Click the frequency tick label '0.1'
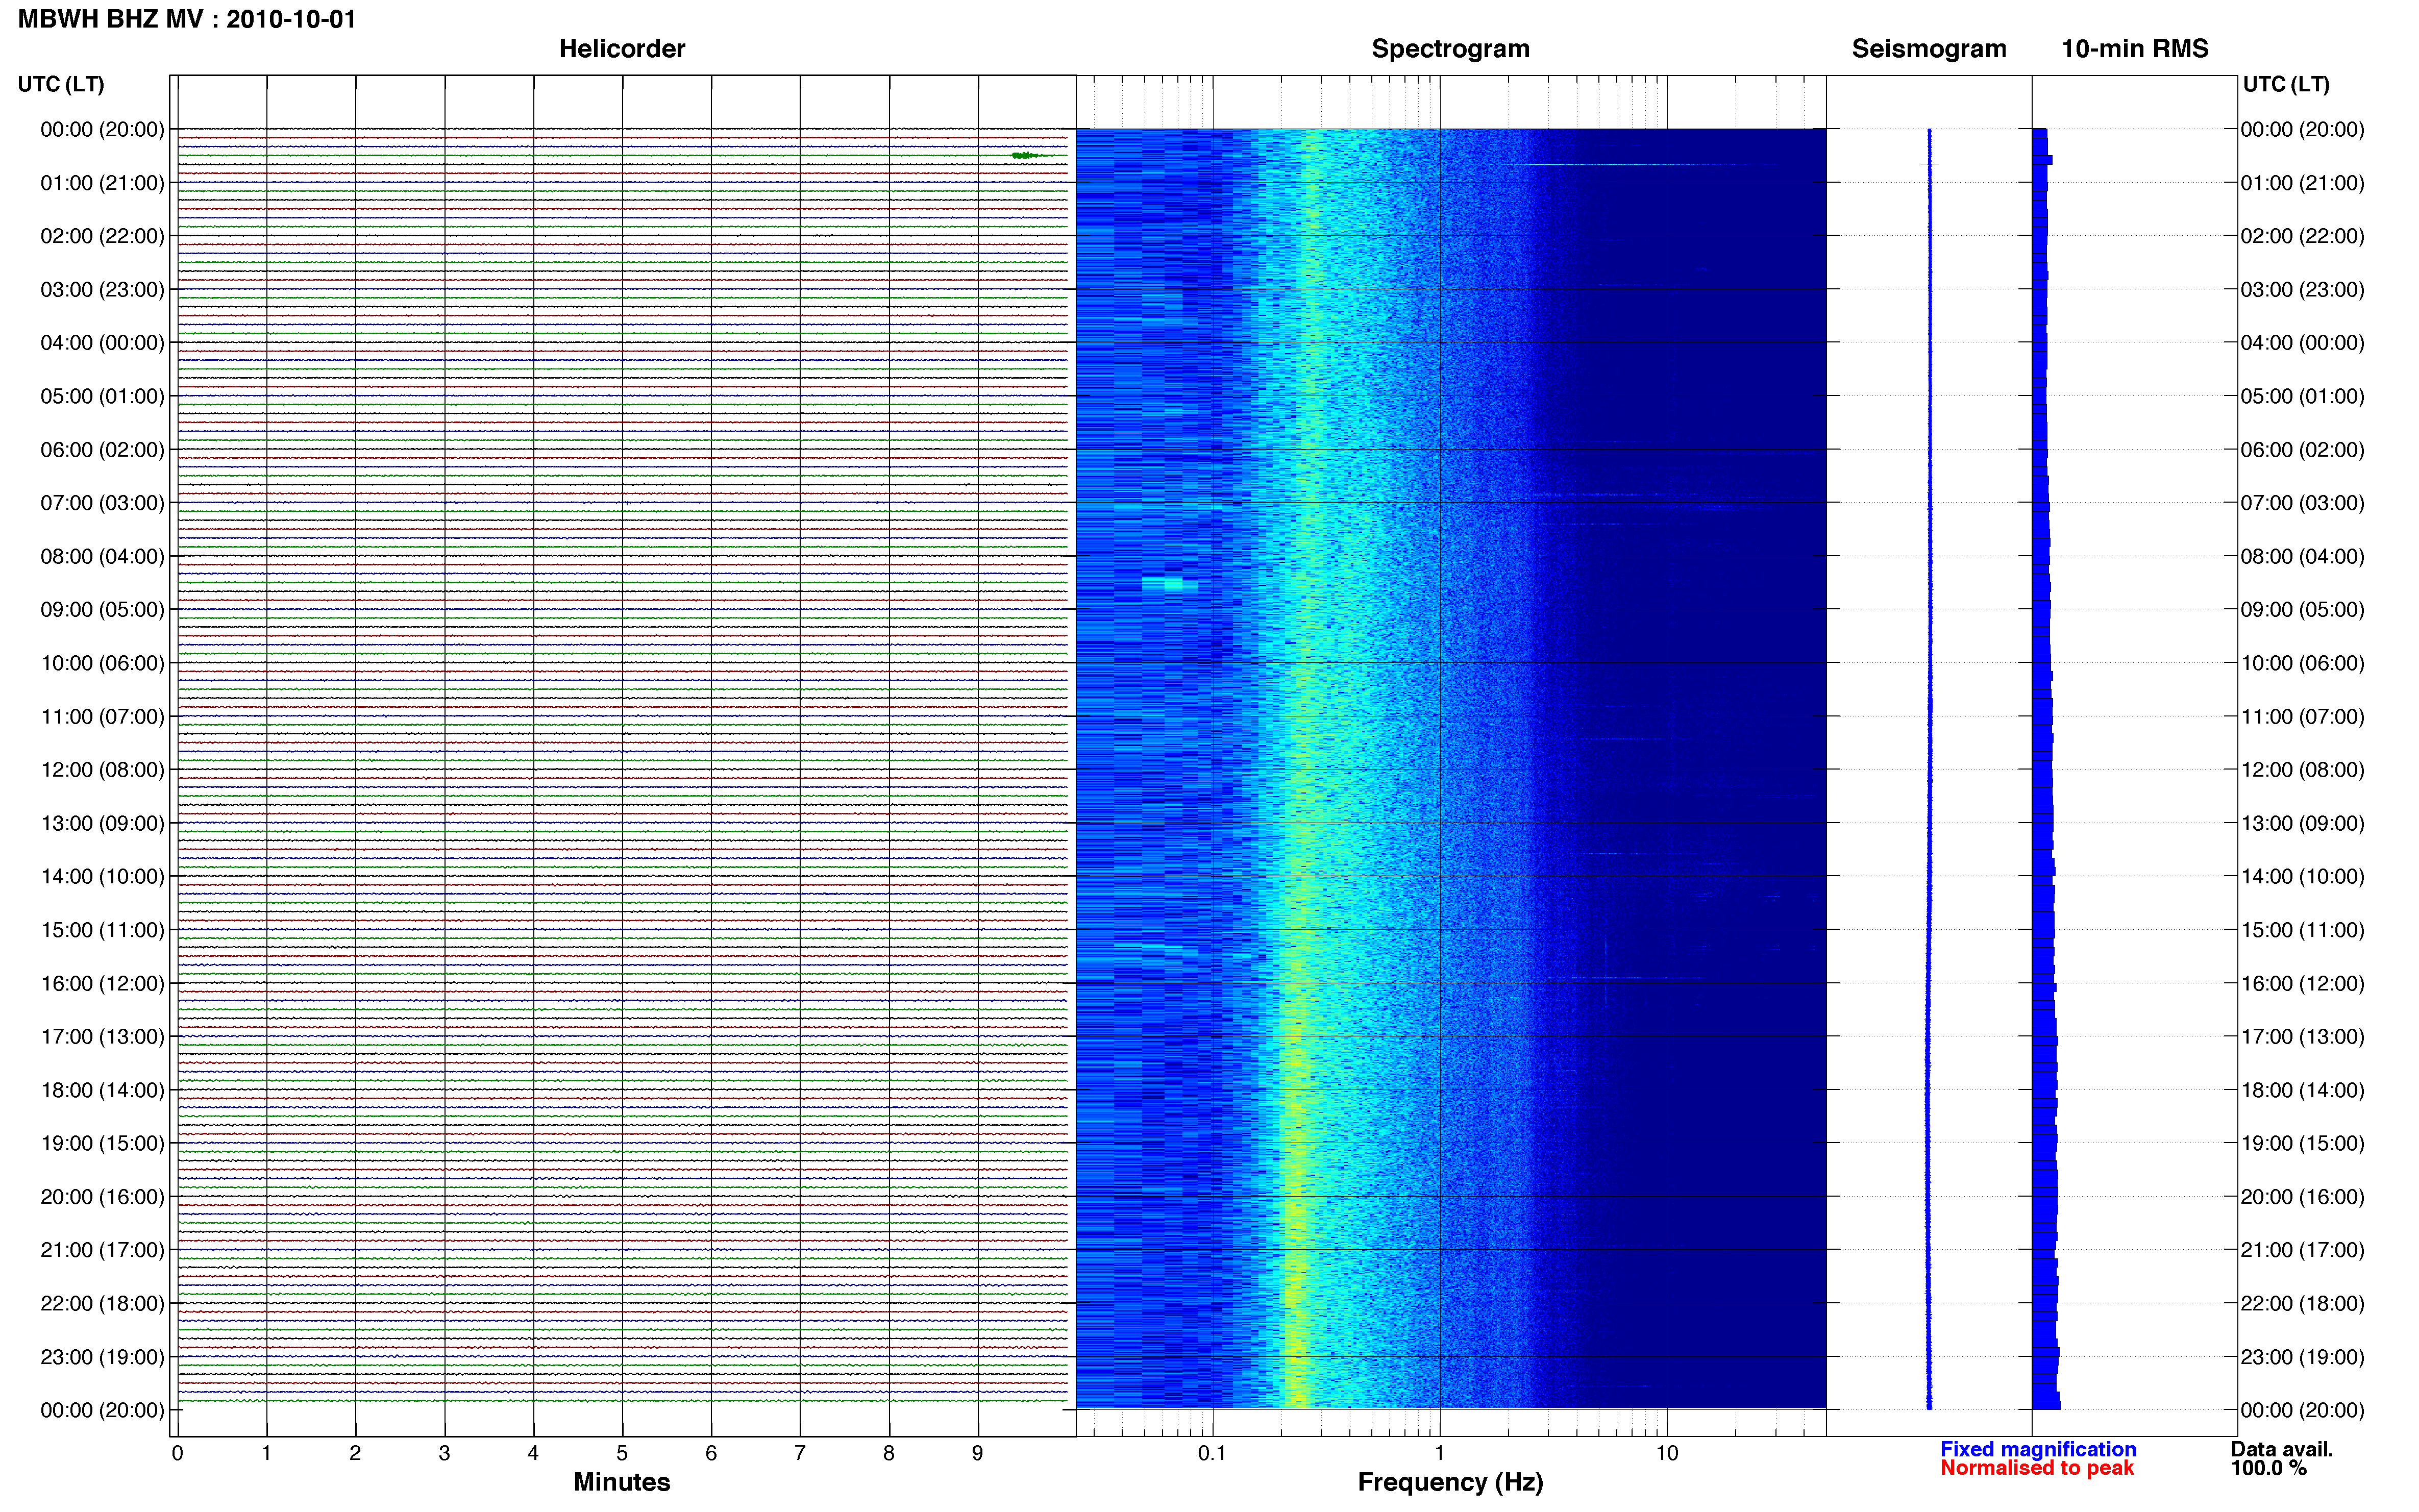The width and height of the screenshot is (2419, 1512). point(1212,1453)
